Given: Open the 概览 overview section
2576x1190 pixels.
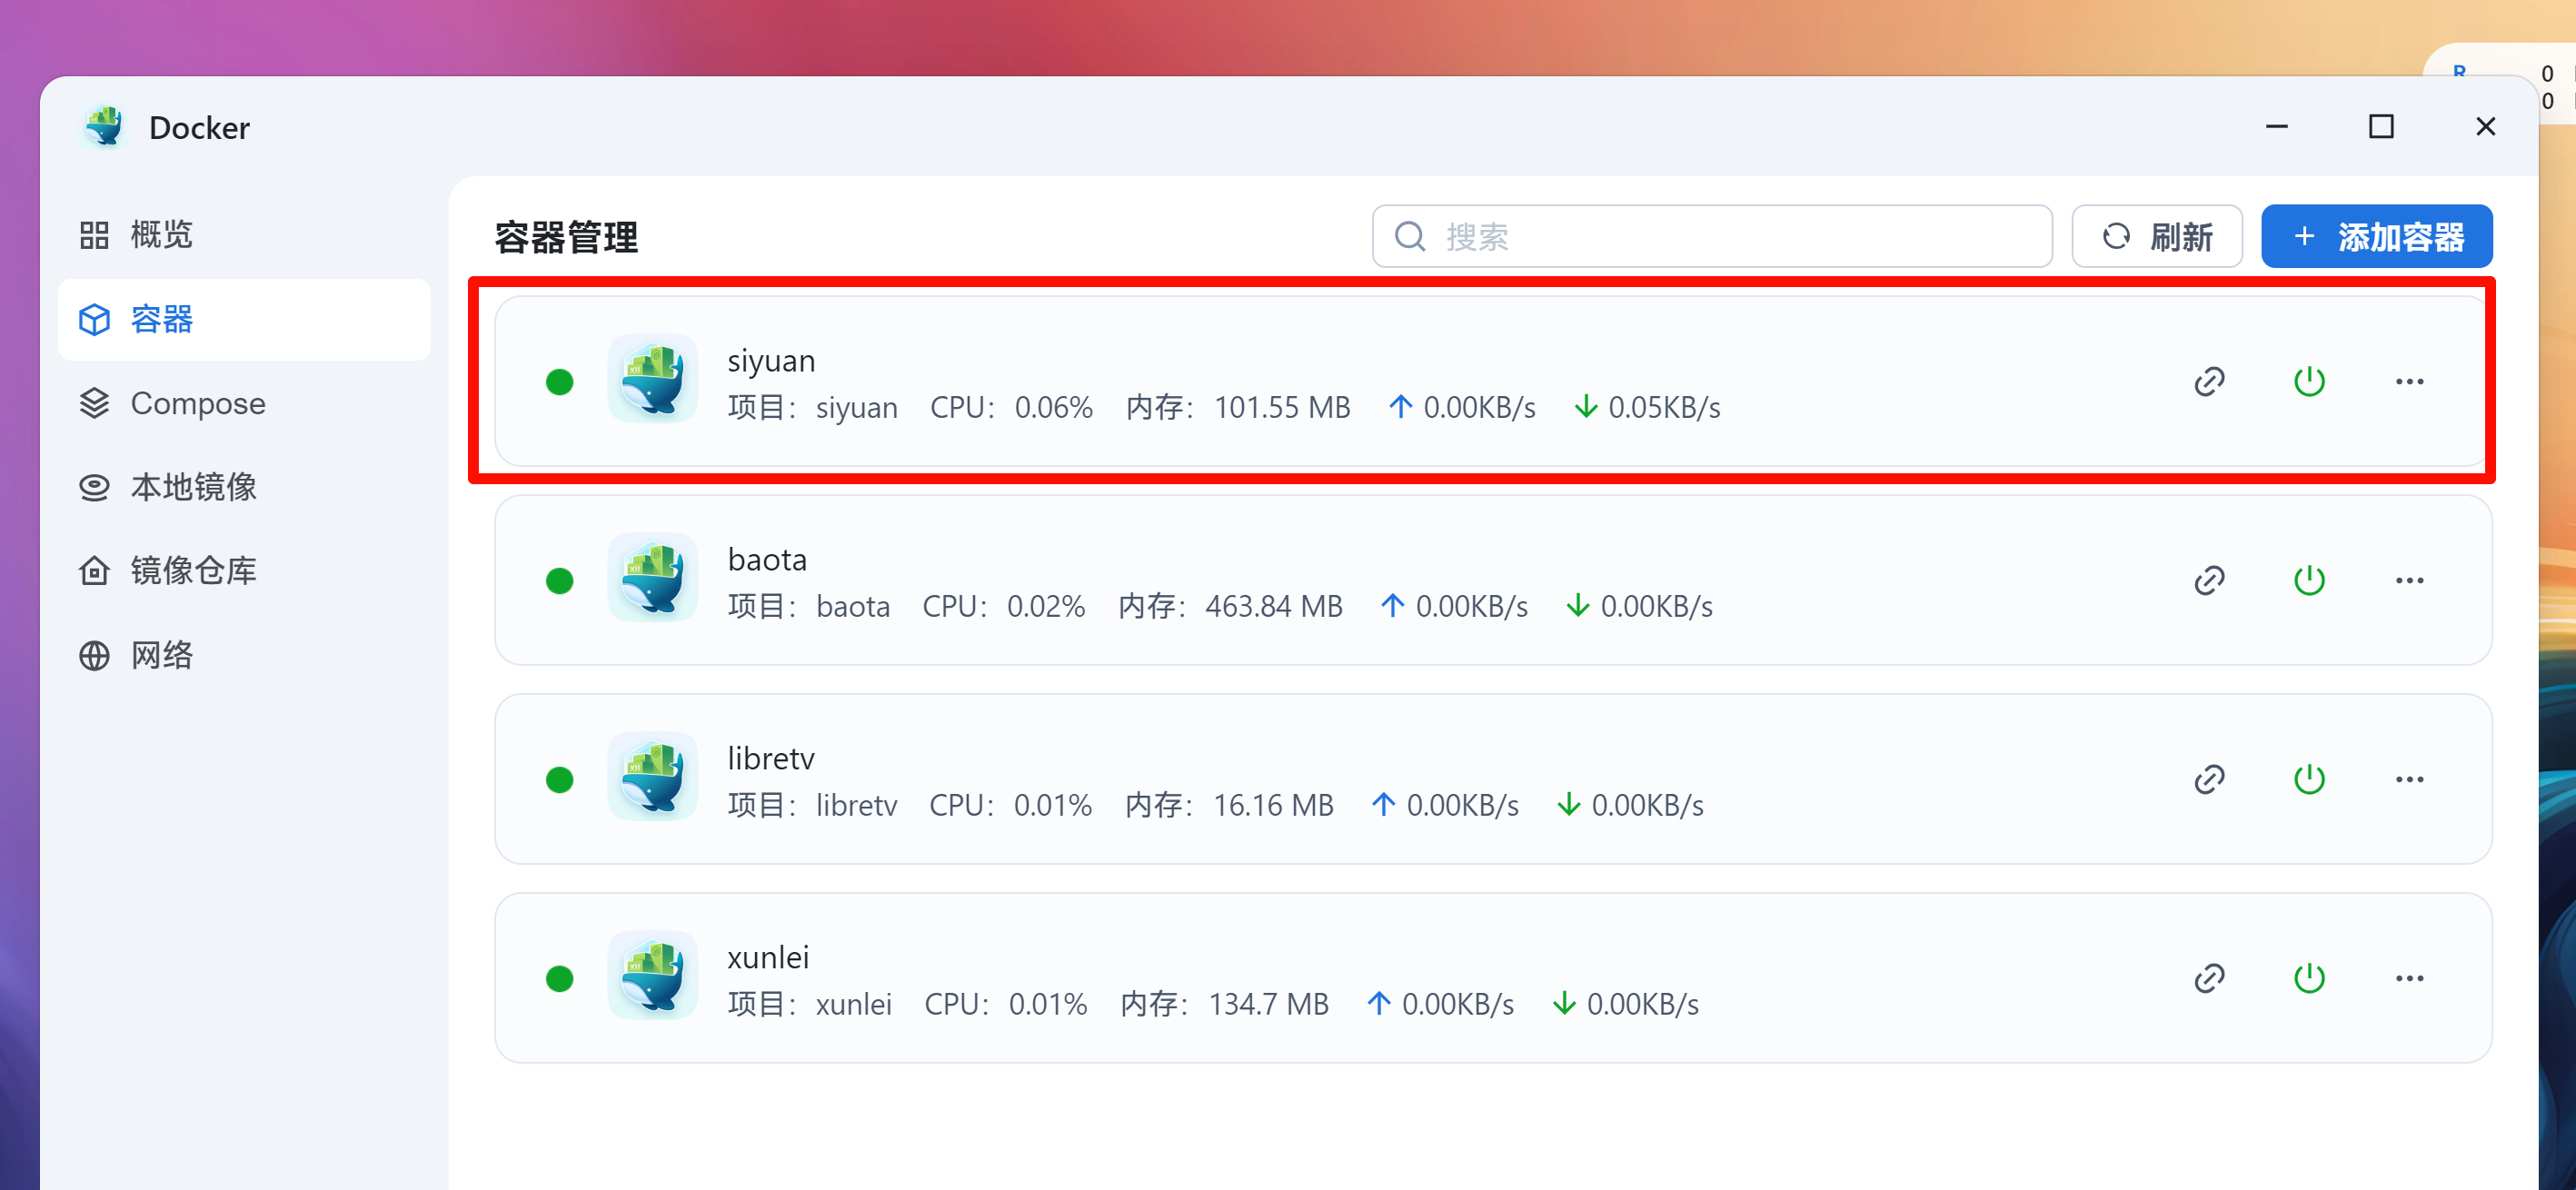Looking at the screenshot, I should [x=244, y=235].
